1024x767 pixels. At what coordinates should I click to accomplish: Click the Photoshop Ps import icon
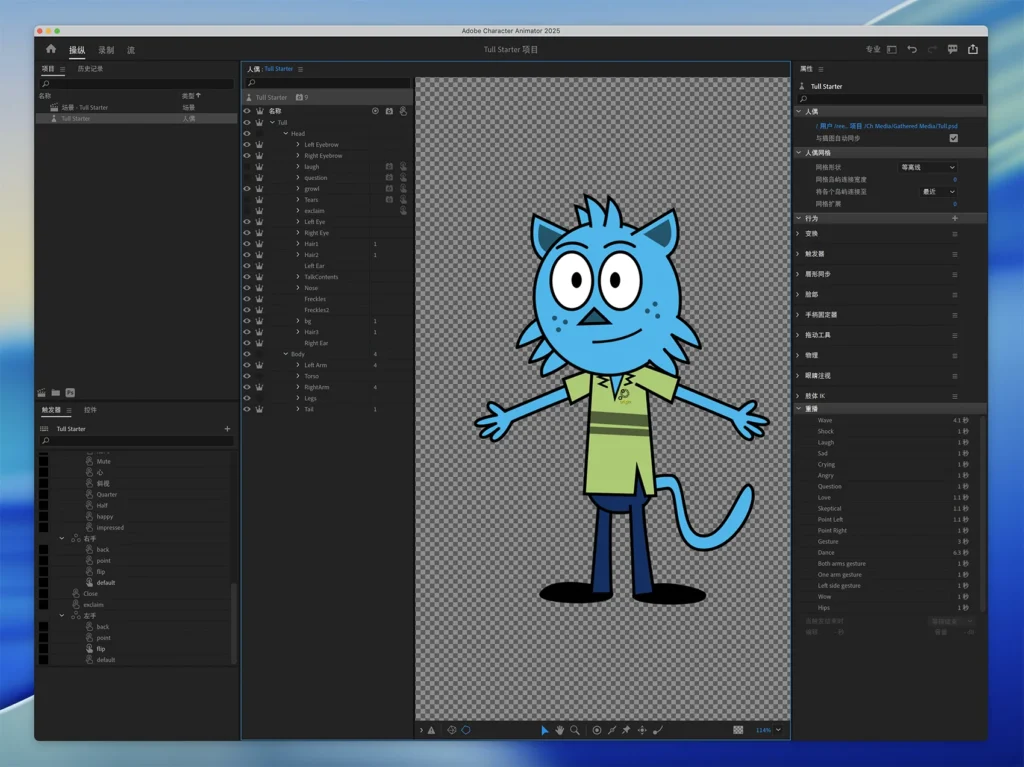click(x=70, y=393)
